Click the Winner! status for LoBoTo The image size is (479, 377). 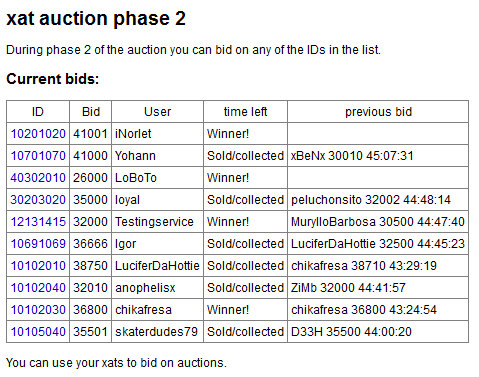tap(228, 178)
